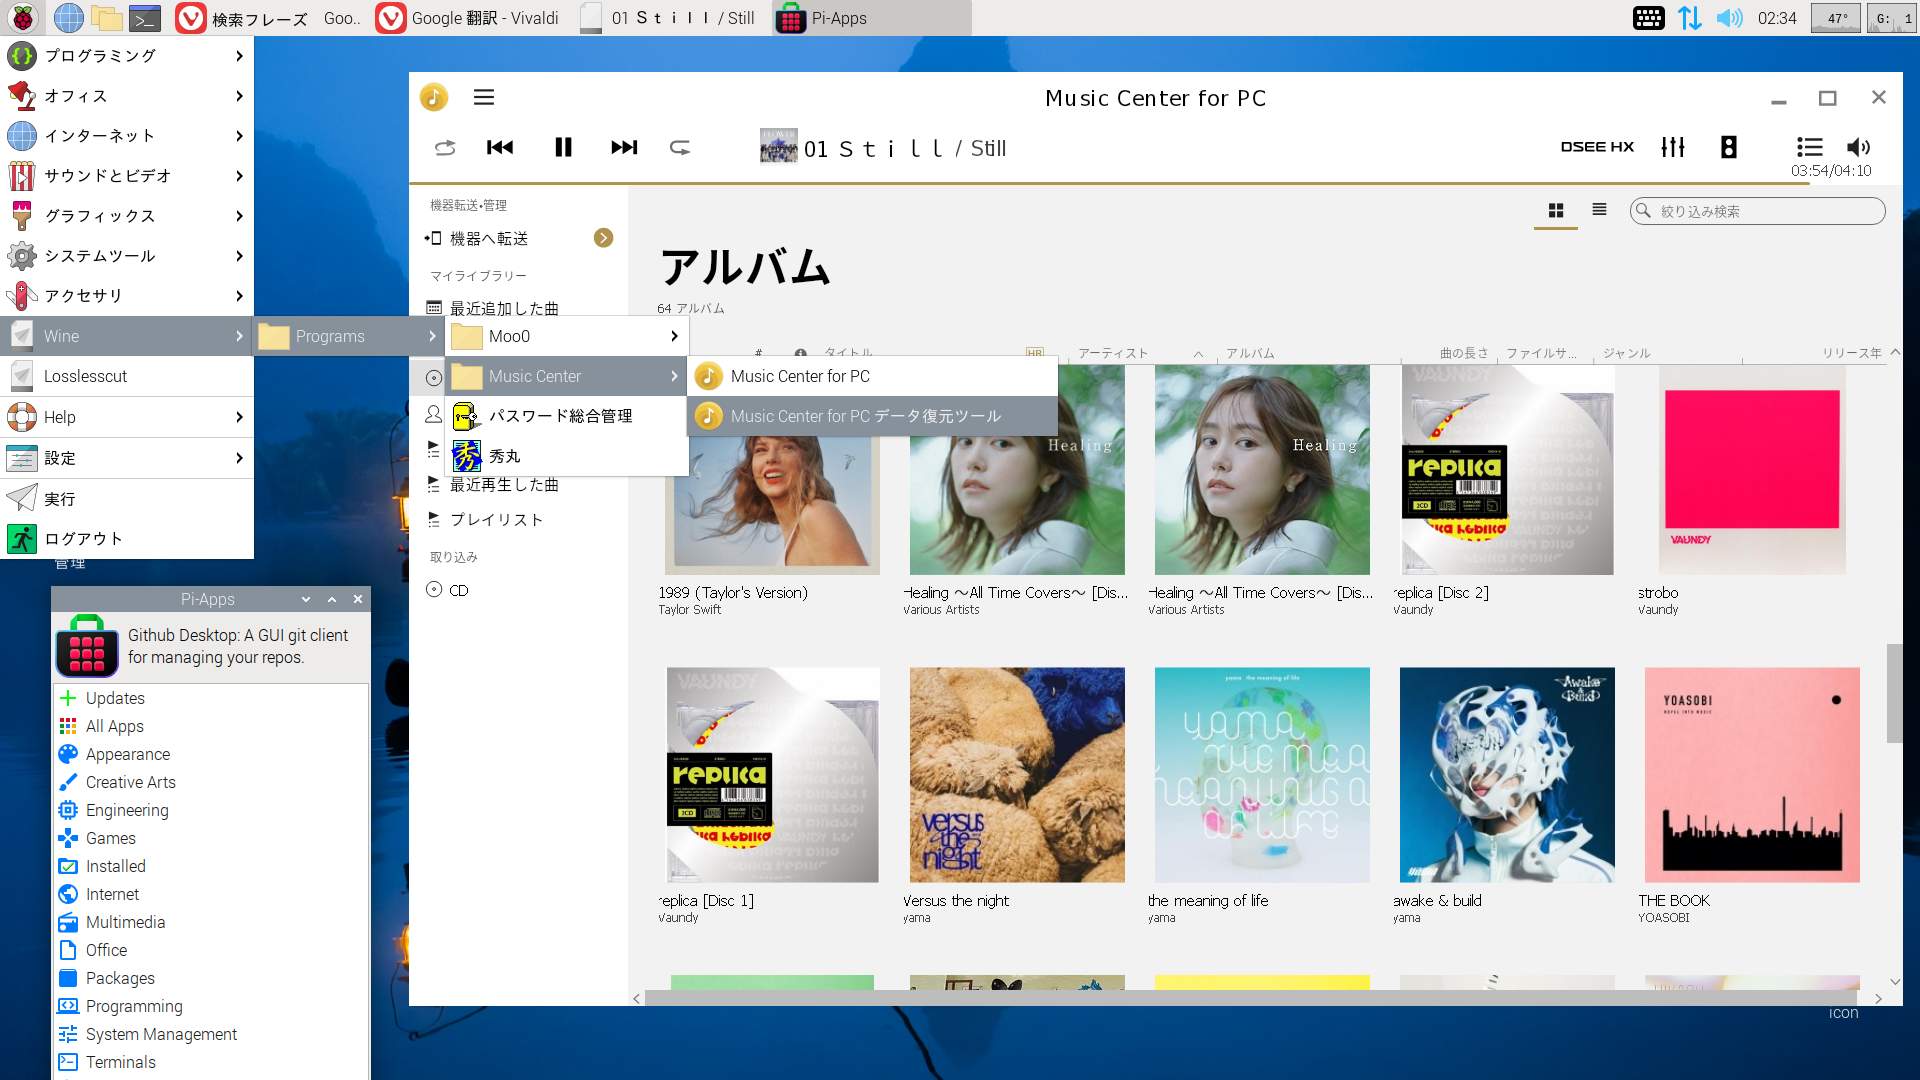Viewport: 1920px width, 1080px height.
Task: Open terminal from taskbar
Action: pyautogui.click(x=145, y=18)
